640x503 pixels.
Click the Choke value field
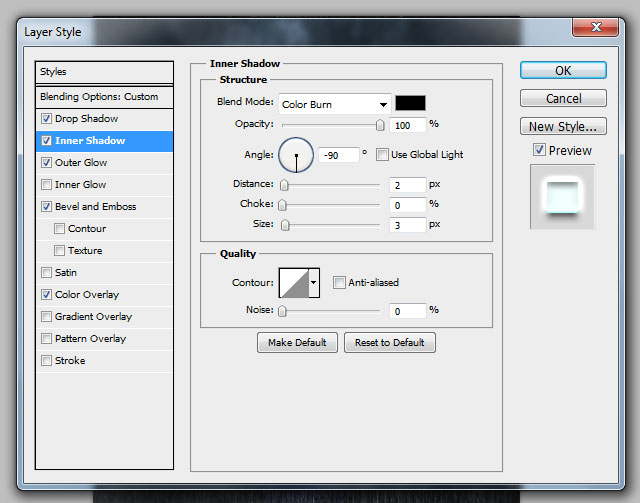point(408,205)
